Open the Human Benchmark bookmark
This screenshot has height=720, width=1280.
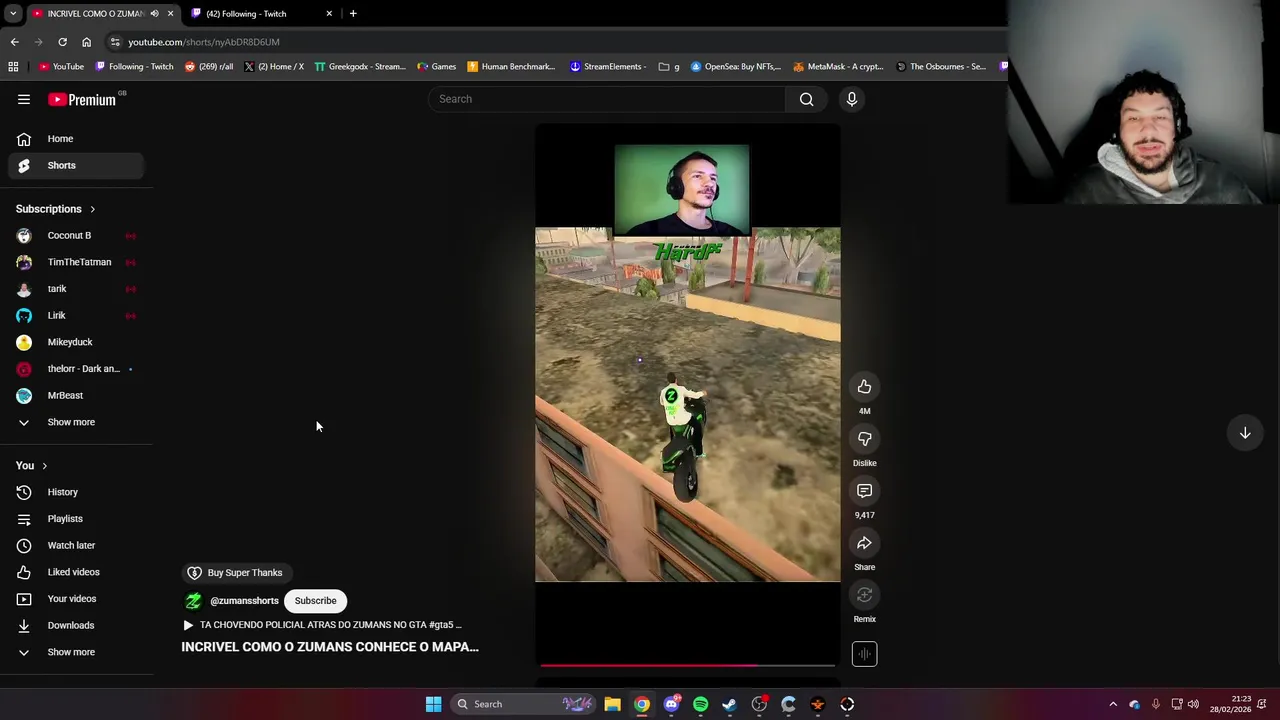(x=511, y=67)
